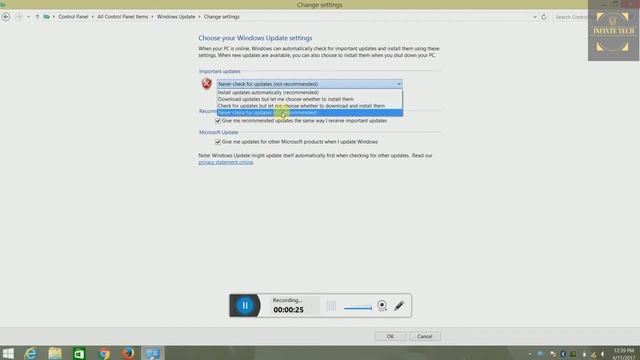640x360 pixels.
Task: Click the Cancel button
Action: [x=424, y=336]
